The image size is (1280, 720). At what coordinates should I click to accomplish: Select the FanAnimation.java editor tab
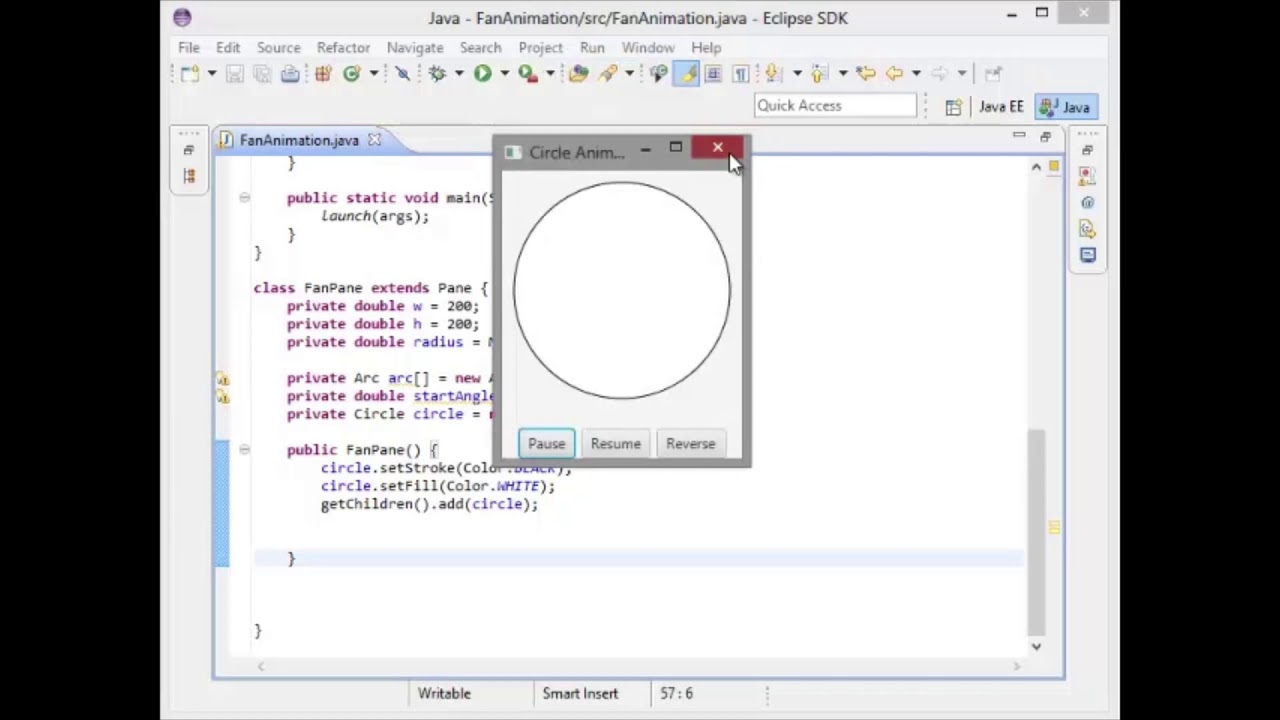tap(299, 140)
